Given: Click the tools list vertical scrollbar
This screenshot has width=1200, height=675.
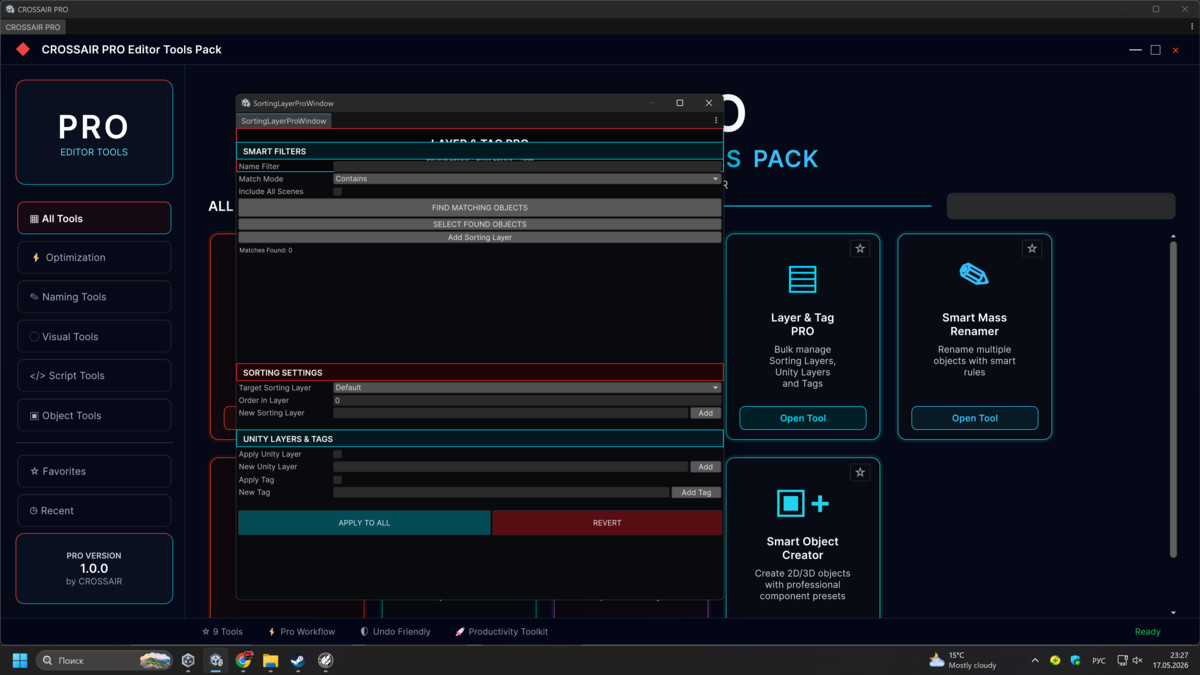Looking at the screenshot, I should (x=1173, y=398).
